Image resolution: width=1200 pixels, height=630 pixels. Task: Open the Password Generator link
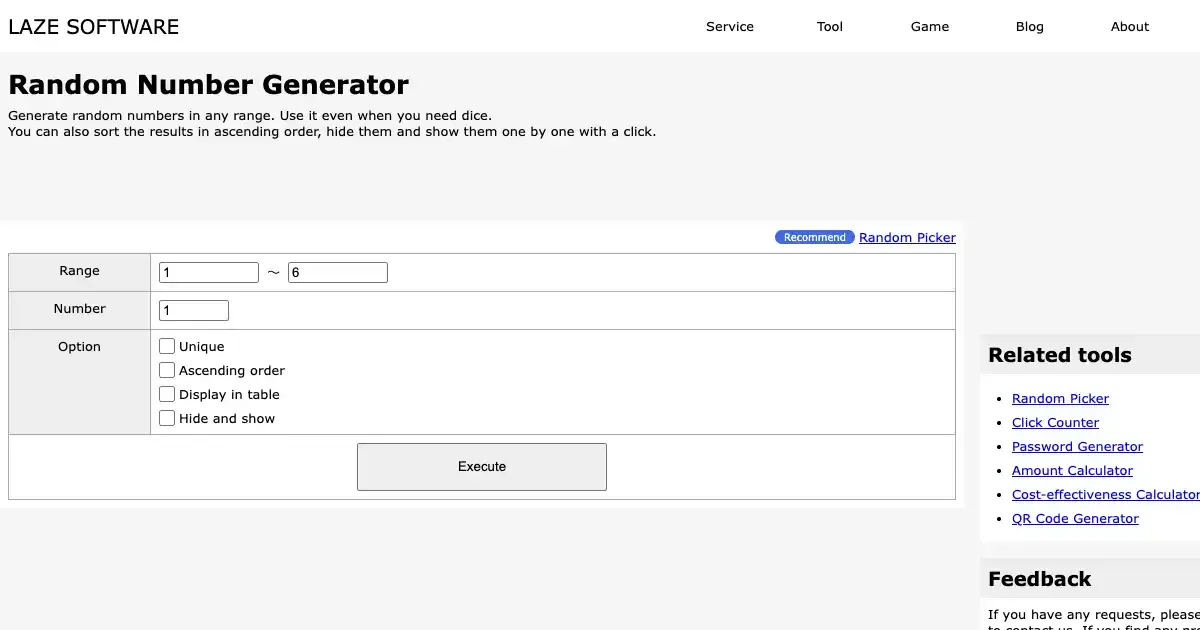(1077, 447)
